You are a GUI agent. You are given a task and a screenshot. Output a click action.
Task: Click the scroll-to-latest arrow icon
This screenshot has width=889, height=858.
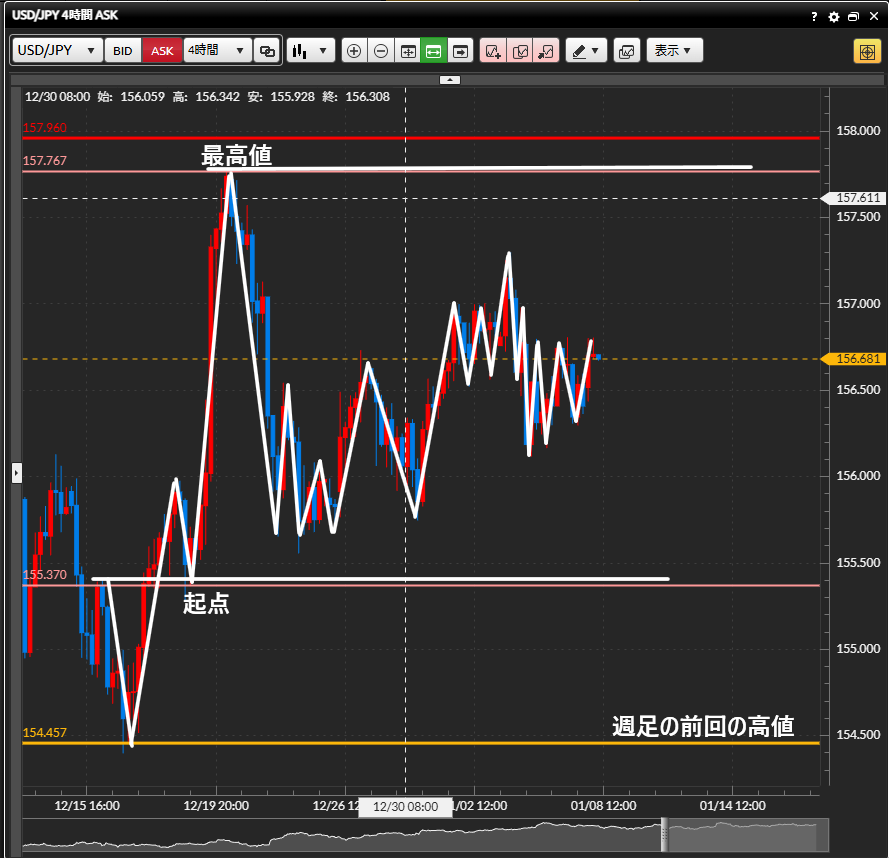pos(460,51)
